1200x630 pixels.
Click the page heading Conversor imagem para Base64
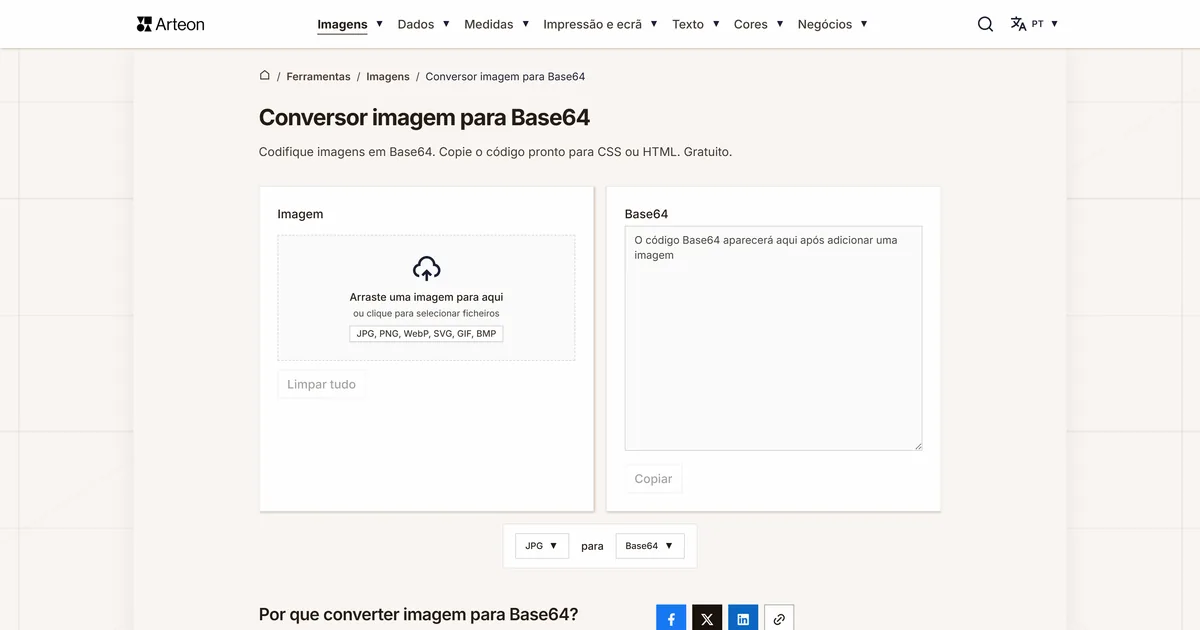point(424,117)
